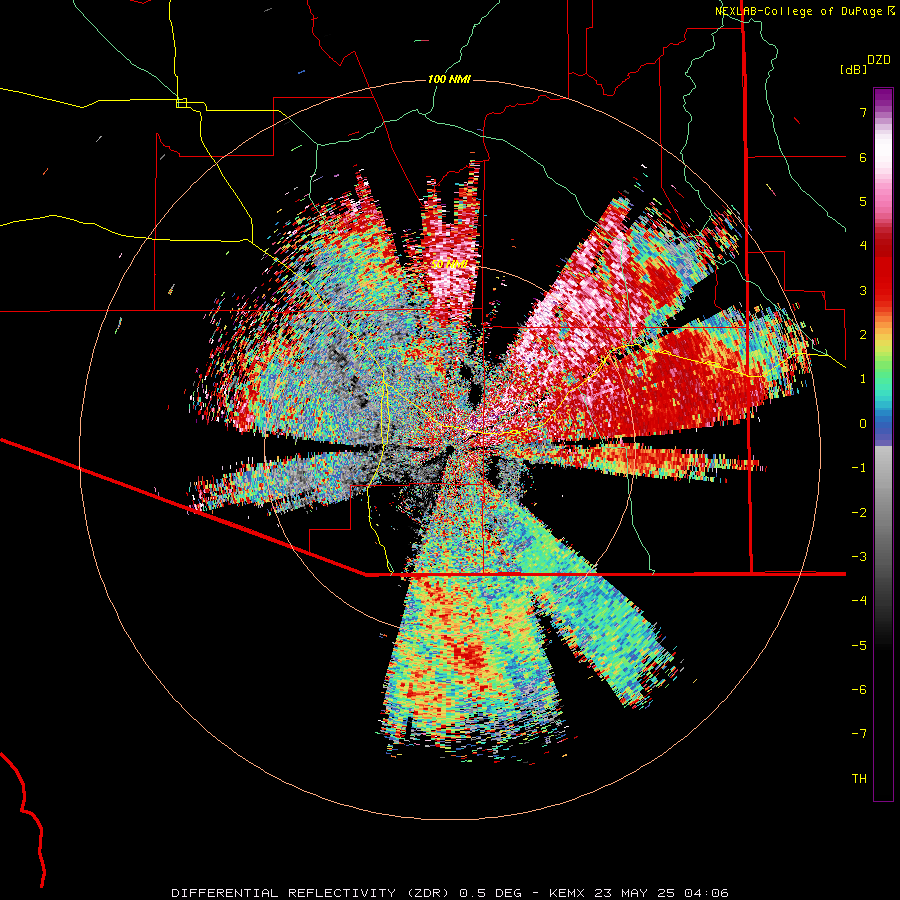Viewport: 900px width, 900px height.
Task: Click the color scale value -6
Action: (x=859, y=690)
